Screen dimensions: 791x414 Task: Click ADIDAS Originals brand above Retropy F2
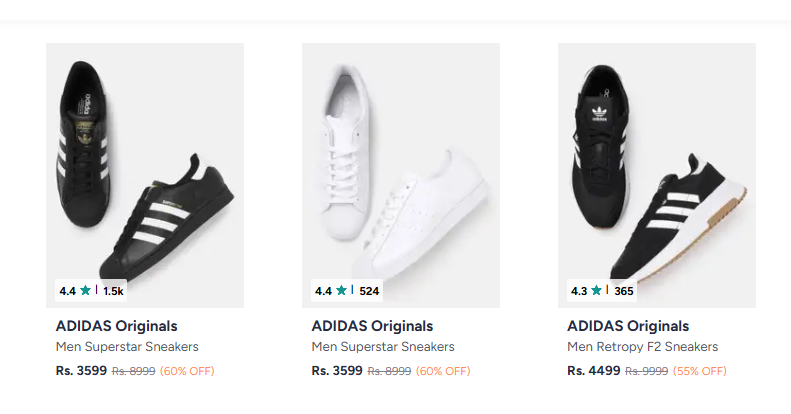click(x=628, y=326)
